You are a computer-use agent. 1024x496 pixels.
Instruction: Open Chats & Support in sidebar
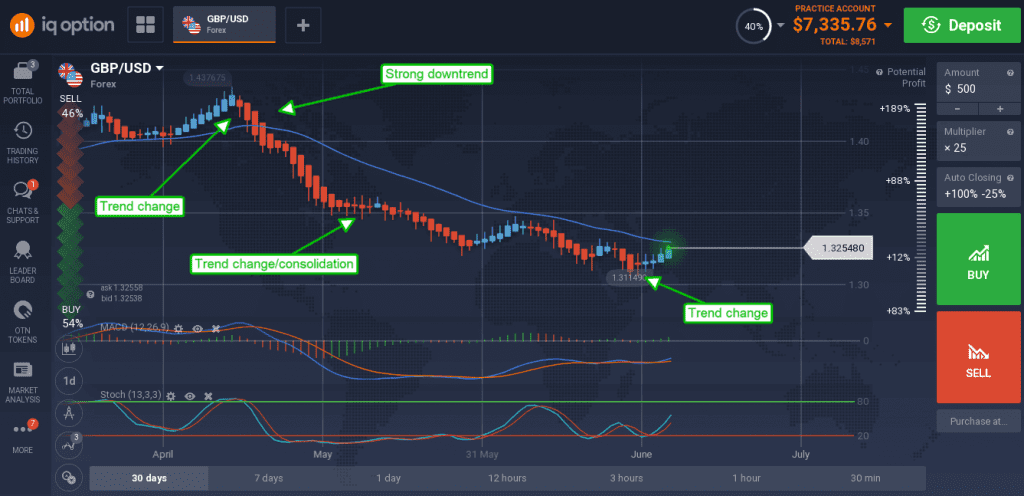pos(25,202)
